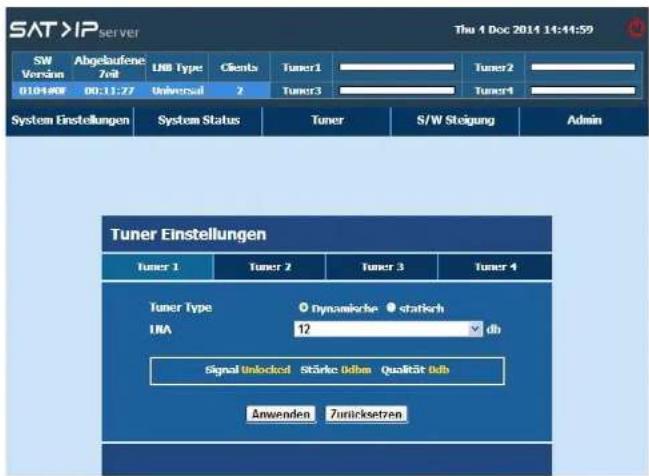Click the Clients count value 2
The width and height of the screenshot is (649, 476).
(240, 91)
